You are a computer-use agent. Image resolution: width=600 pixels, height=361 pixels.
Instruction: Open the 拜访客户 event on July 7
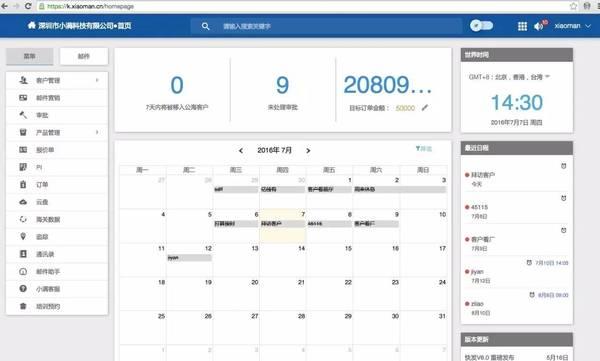coord(282,224)
